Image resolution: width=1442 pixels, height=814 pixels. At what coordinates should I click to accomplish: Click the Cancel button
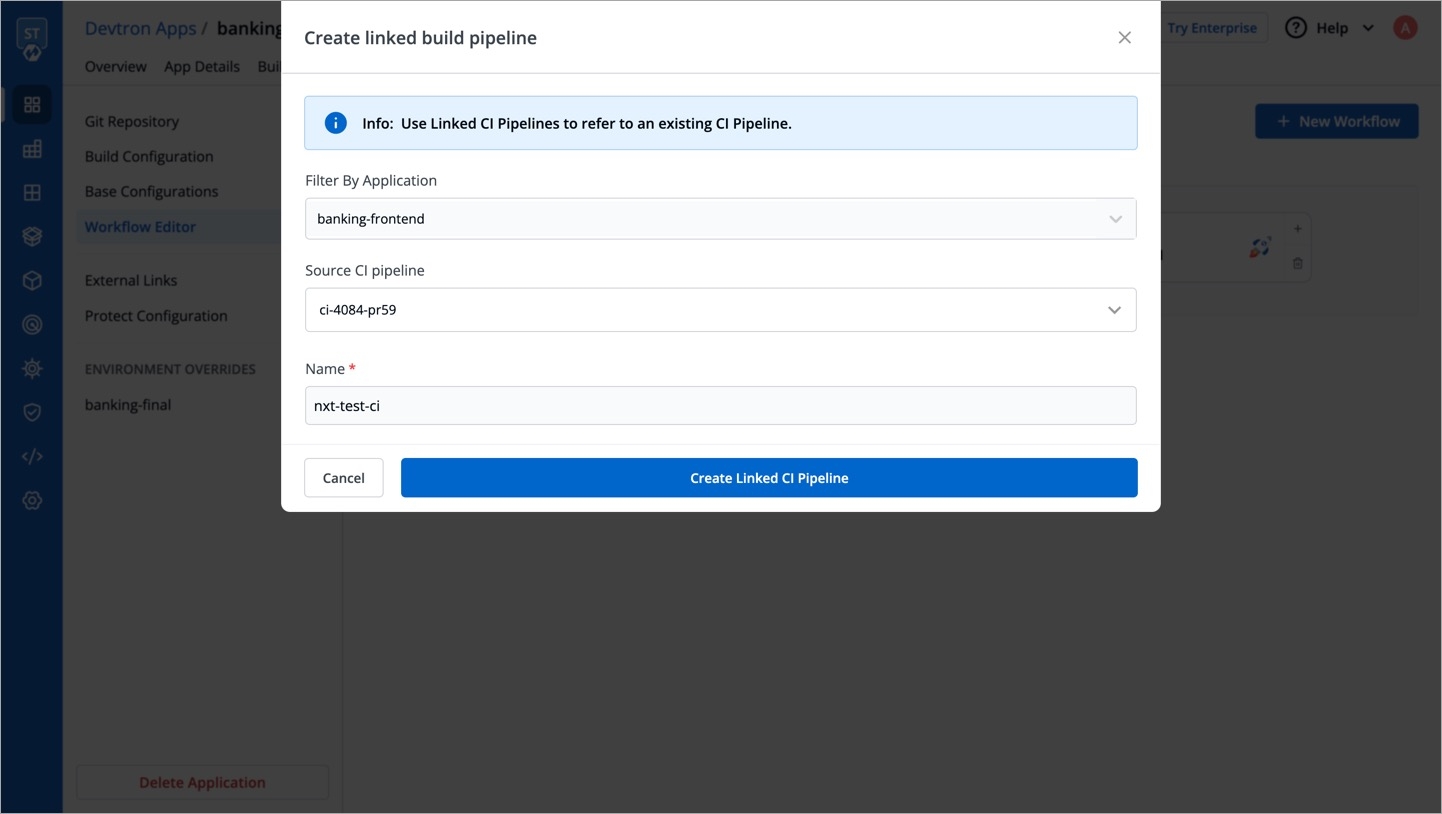pyautogui.click(x=343, y=478)
